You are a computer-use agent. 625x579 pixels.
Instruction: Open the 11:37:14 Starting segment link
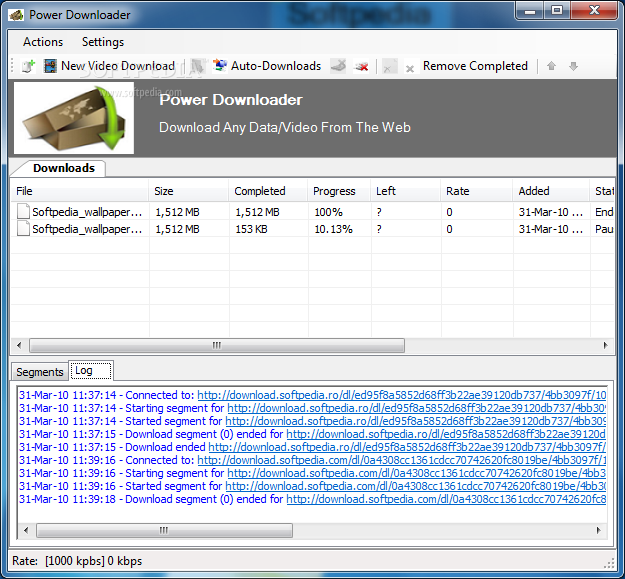coord(417,408)
